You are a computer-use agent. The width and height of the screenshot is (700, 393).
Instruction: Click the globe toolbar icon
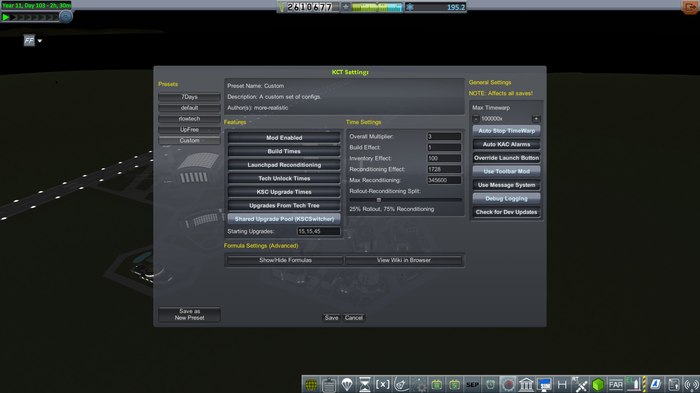coord(311,384)
